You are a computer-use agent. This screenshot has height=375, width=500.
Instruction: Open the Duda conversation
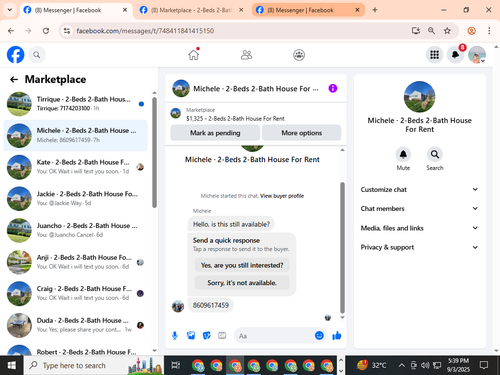click(x=76, y=325)
